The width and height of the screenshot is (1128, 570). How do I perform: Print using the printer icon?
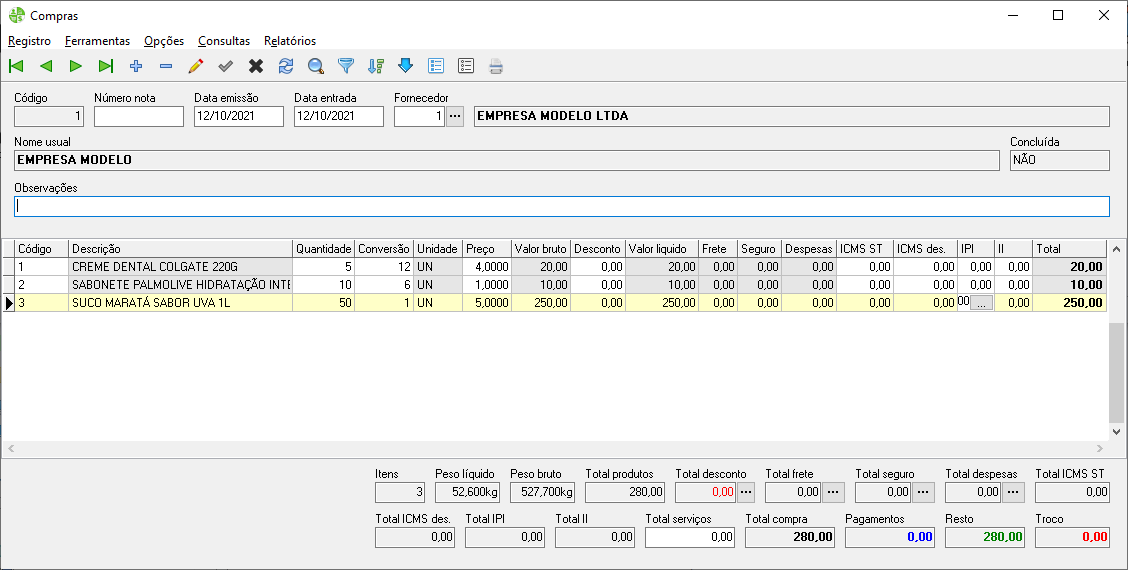(x=495, y=67)
